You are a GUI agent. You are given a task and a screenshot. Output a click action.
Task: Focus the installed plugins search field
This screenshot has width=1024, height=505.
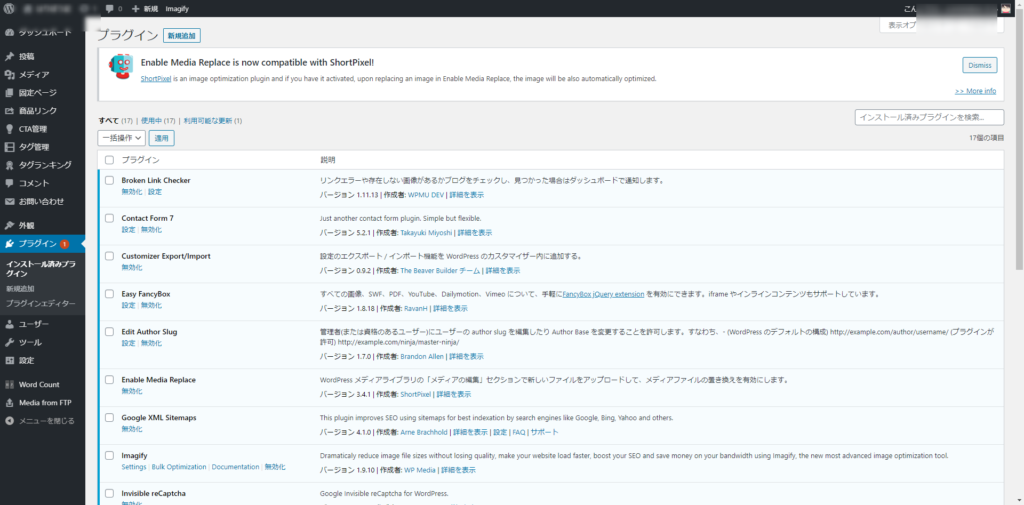pos(929,118)
